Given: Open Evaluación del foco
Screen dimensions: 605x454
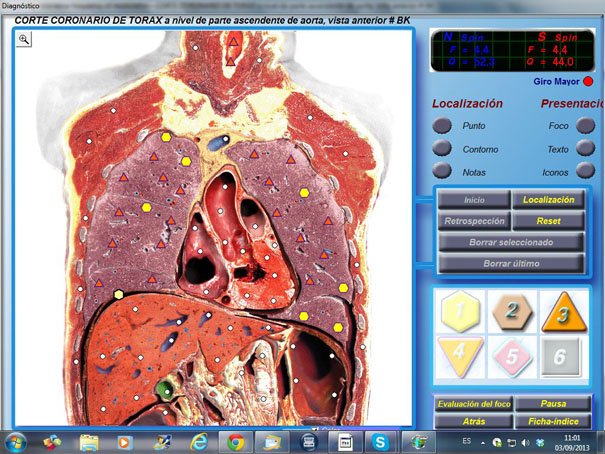Looking at the screenshot, I should click(473, 404).
